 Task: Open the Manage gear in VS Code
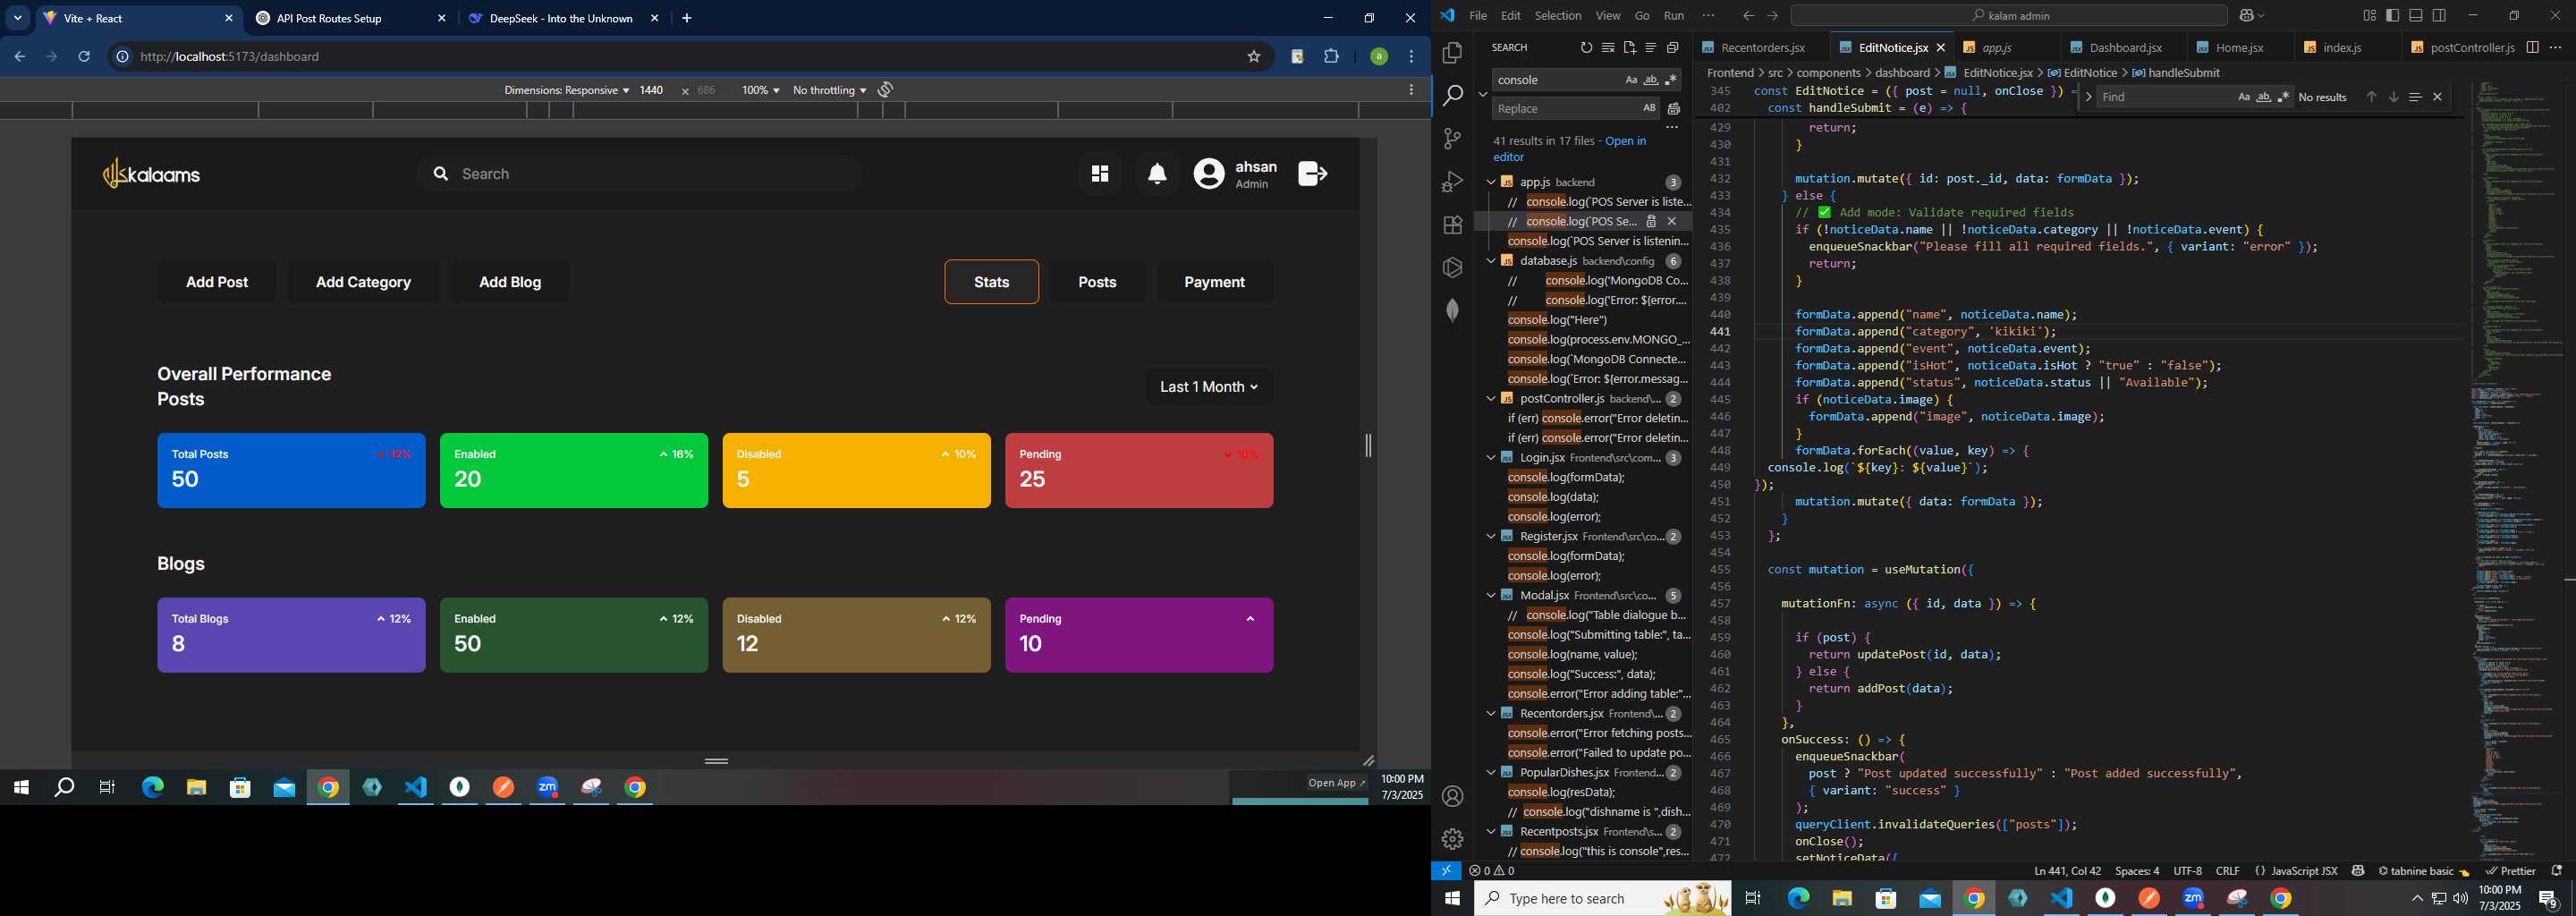[x=1452, y=839]
